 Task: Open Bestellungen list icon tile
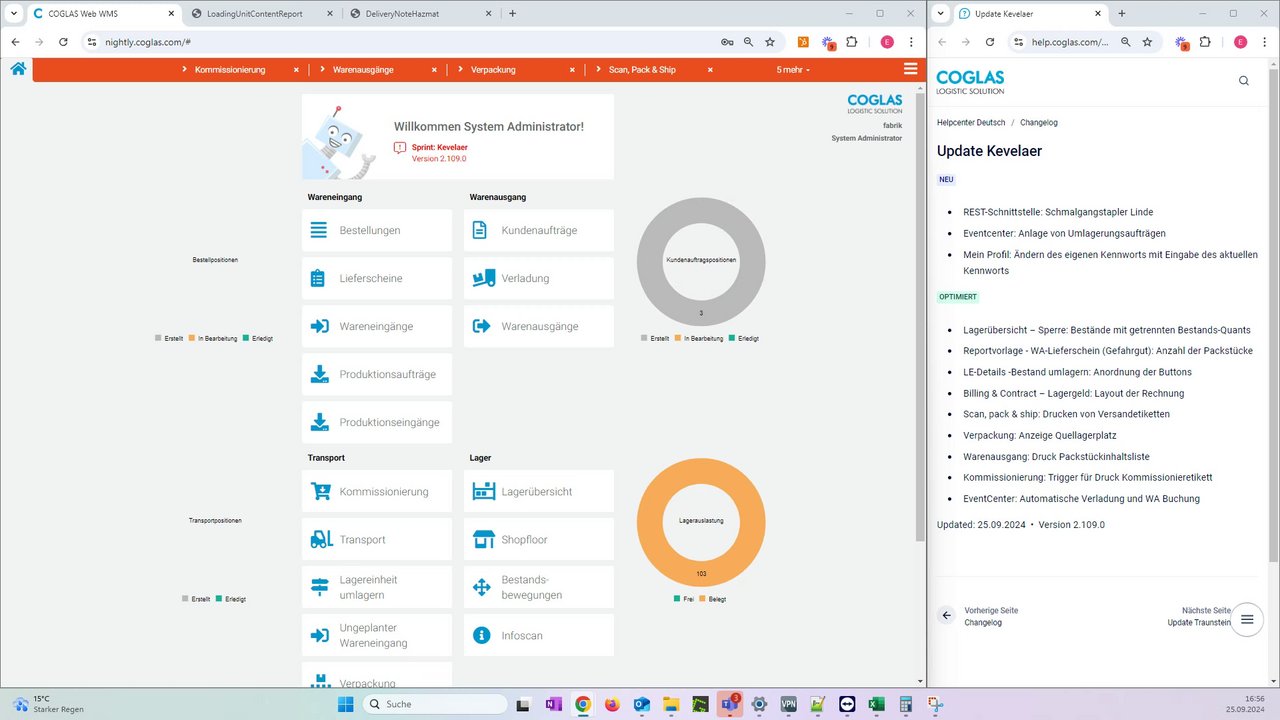point(377,230)
